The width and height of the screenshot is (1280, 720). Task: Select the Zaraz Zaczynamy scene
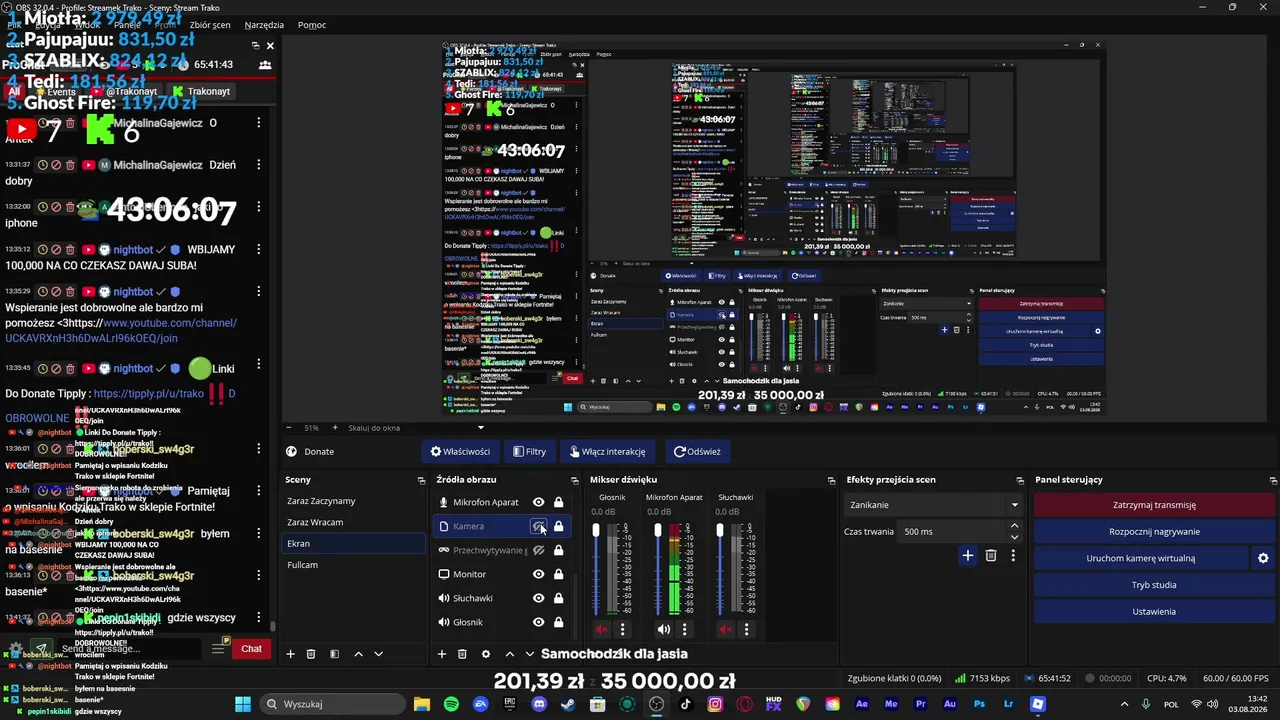click(x=355, y=501)
